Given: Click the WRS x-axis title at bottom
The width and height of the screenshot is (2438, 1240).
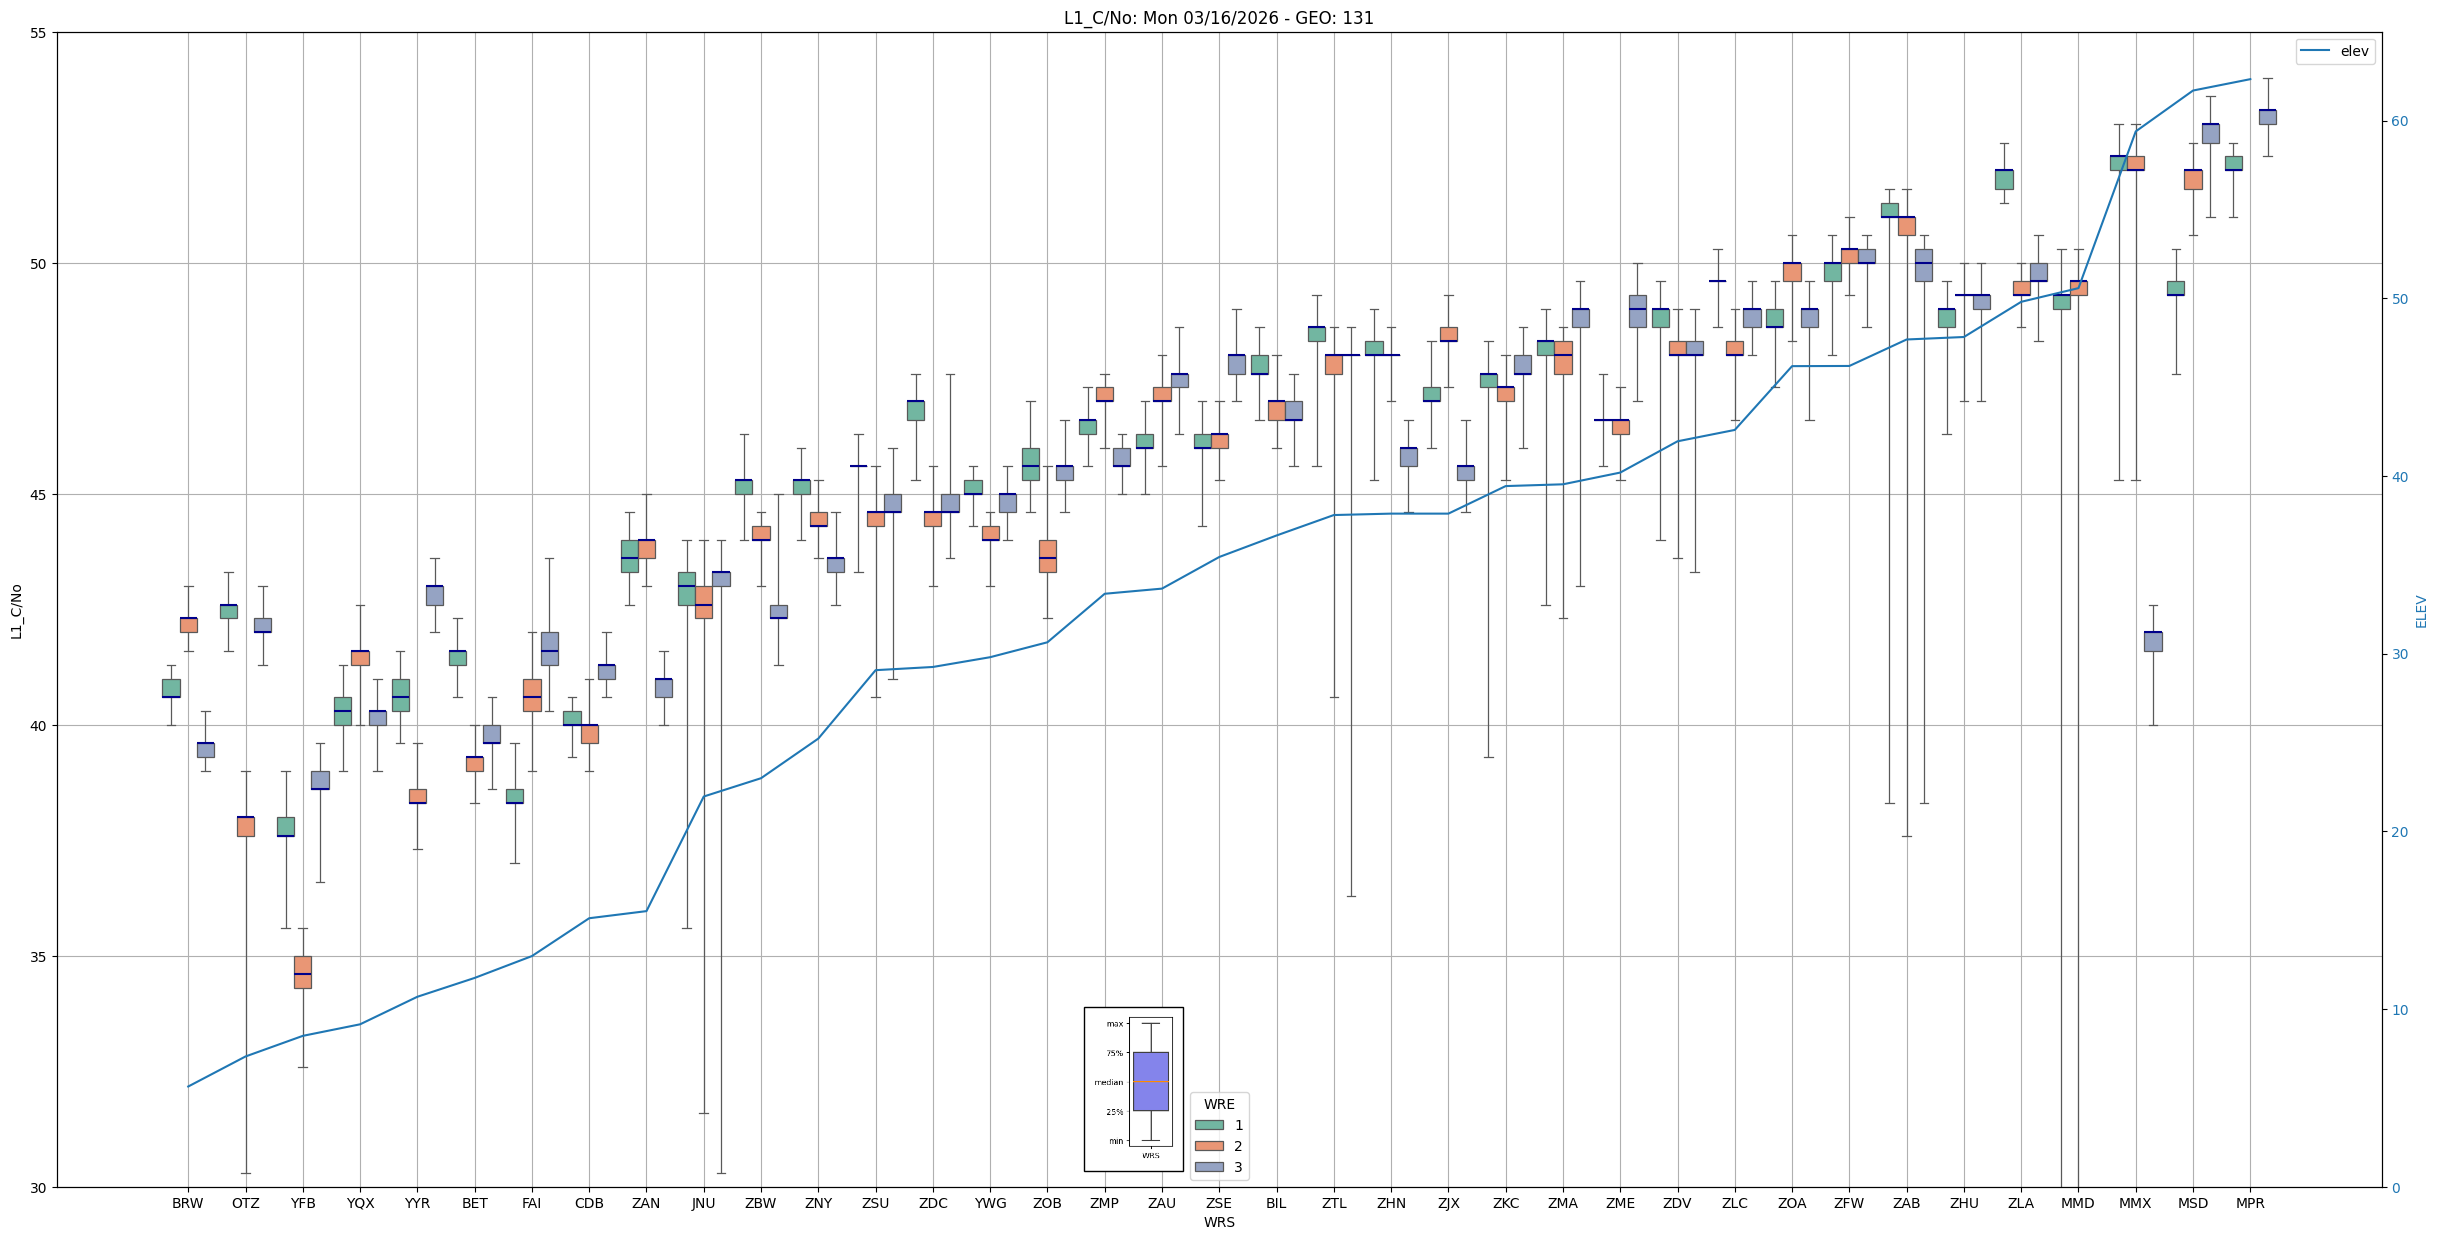Looking at the screenshot, I should click(1218, 1222).
